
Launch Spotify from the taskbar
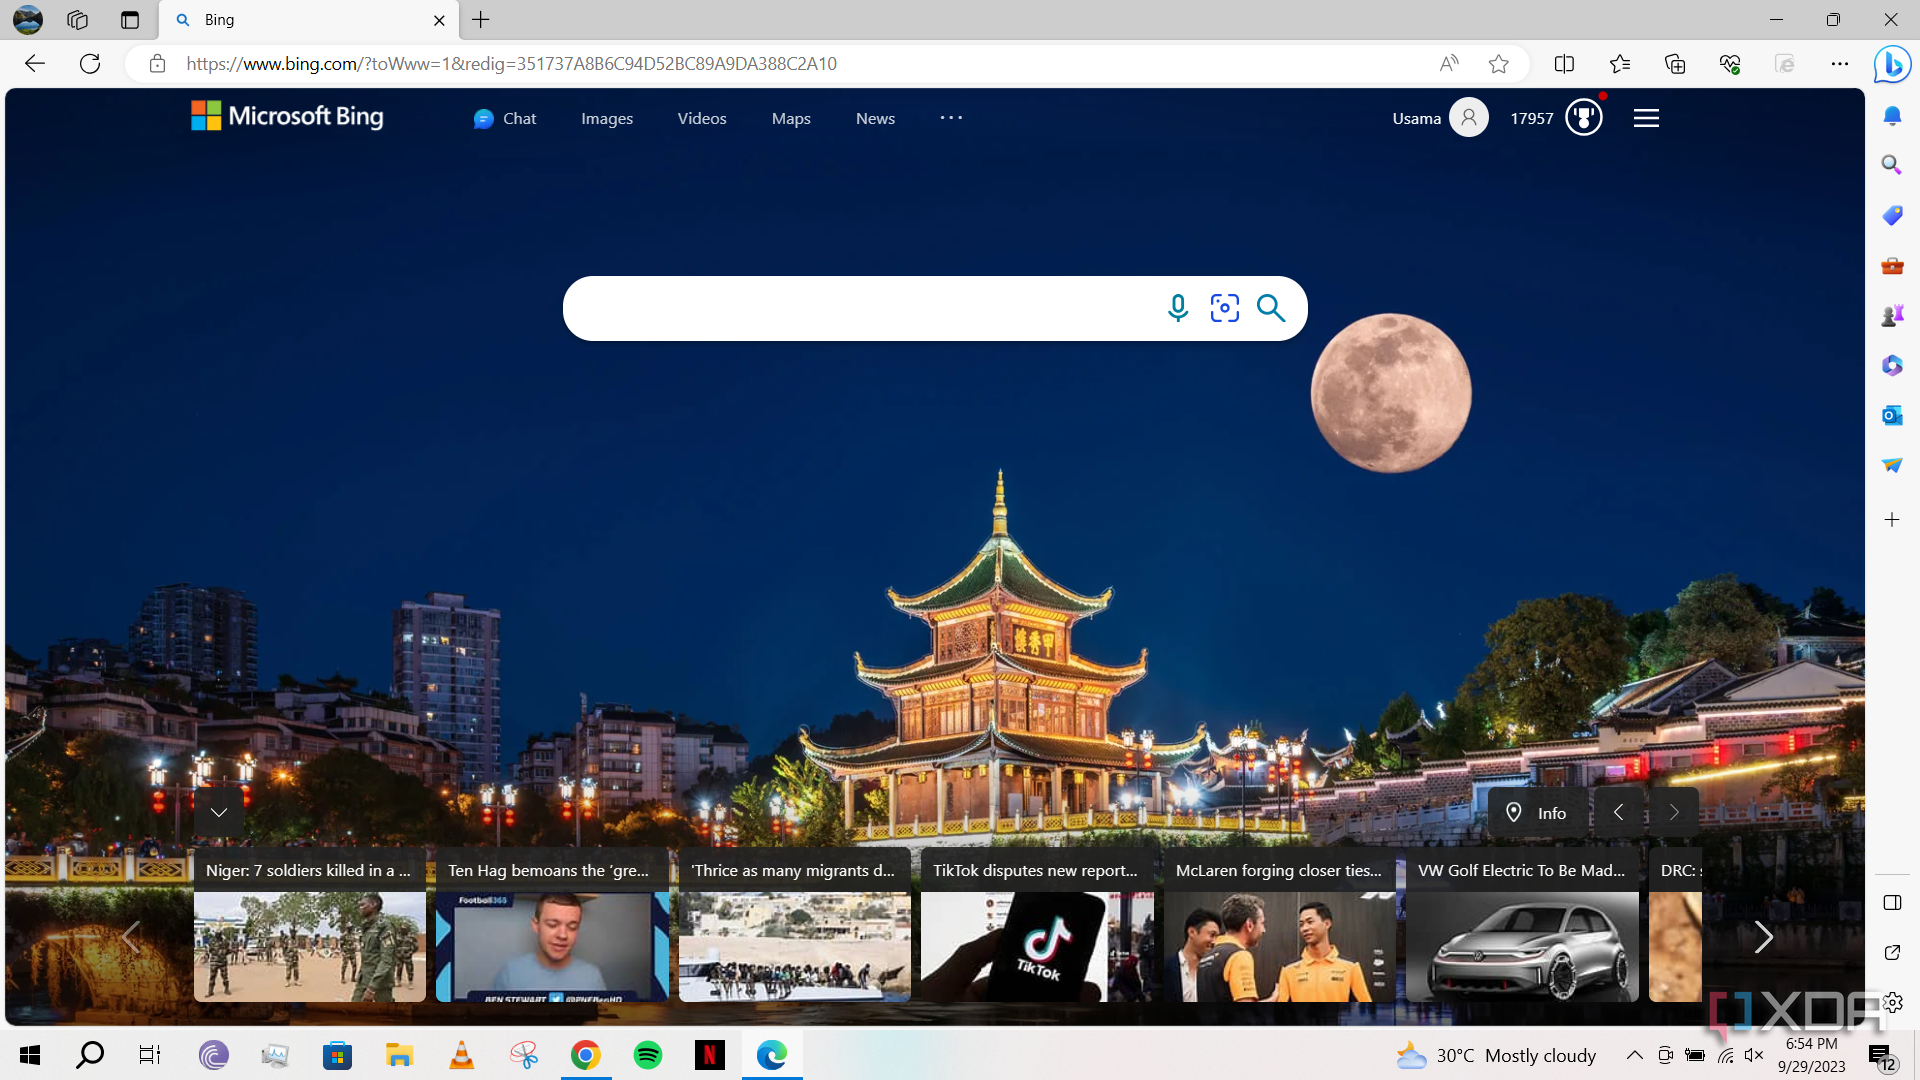tap(647, 1055)
